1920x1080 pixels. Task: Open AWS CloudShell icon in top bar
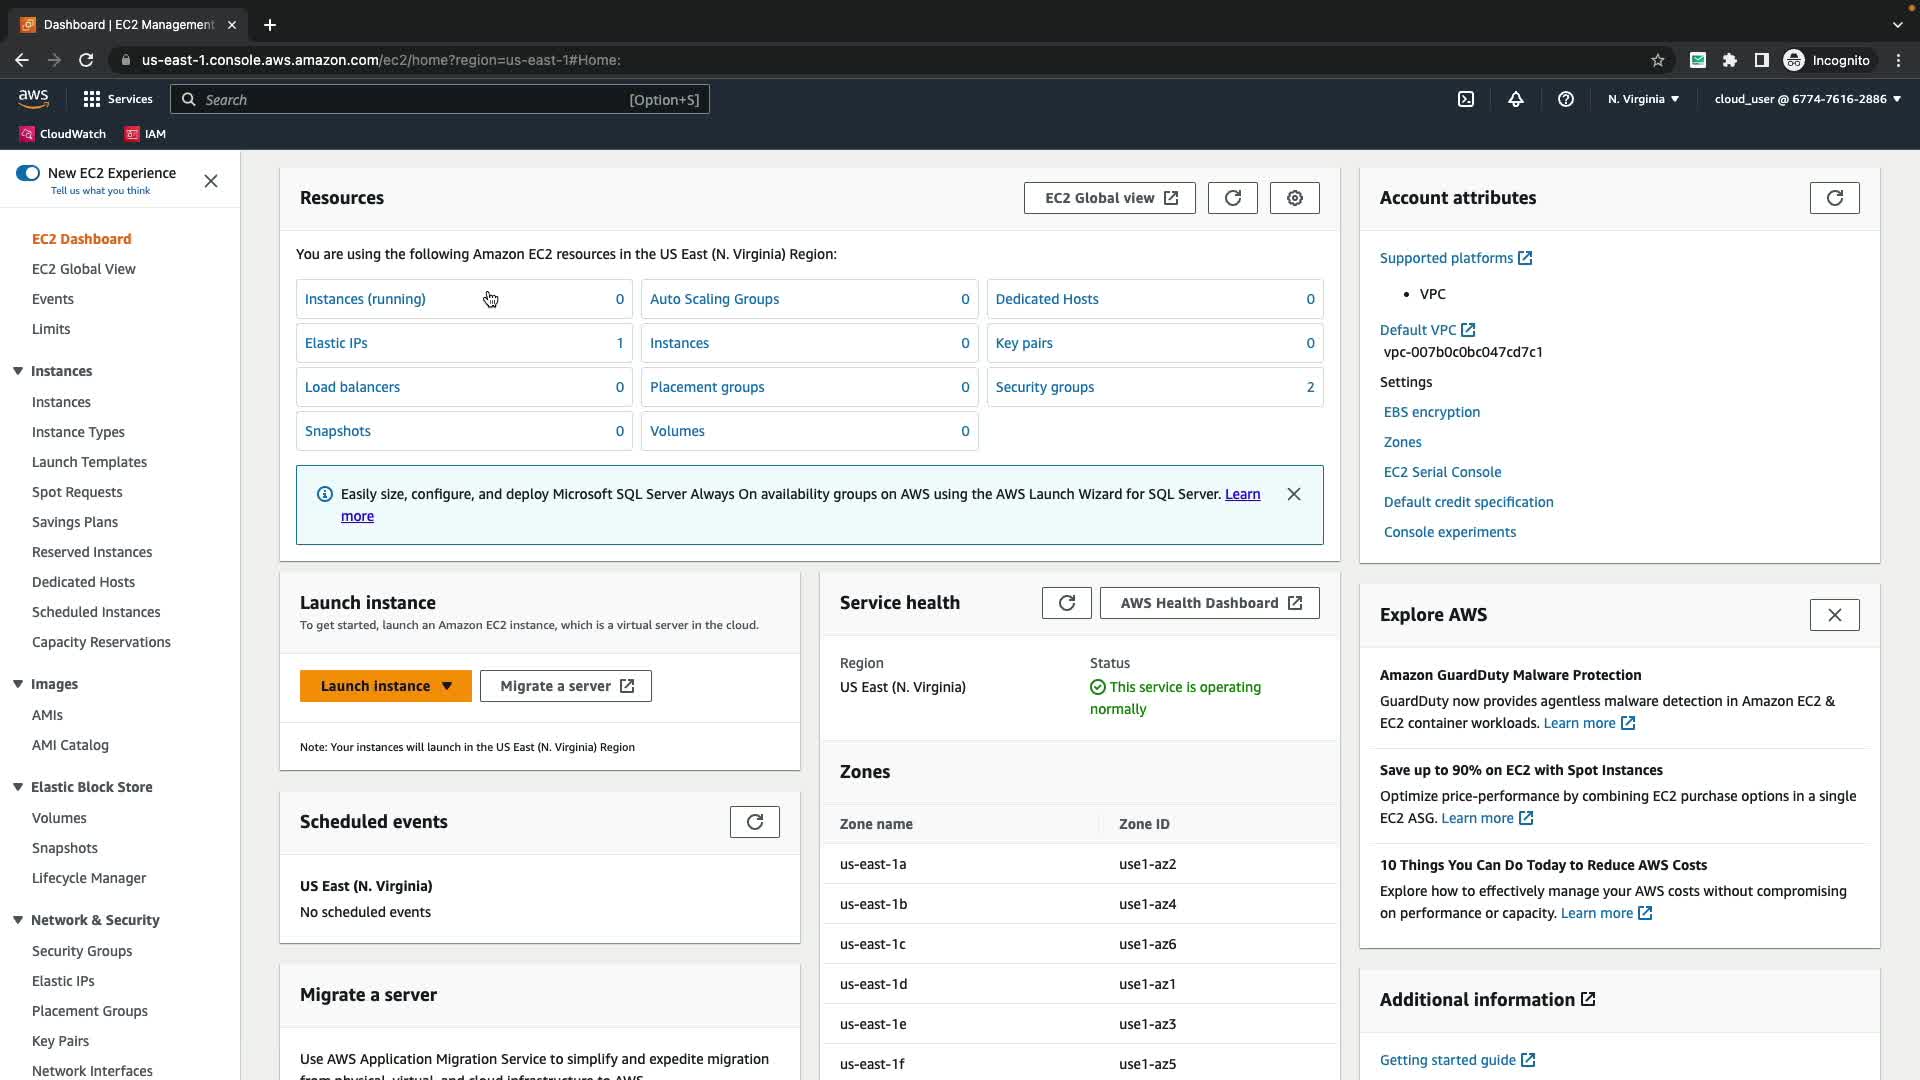click(1466, 99)
